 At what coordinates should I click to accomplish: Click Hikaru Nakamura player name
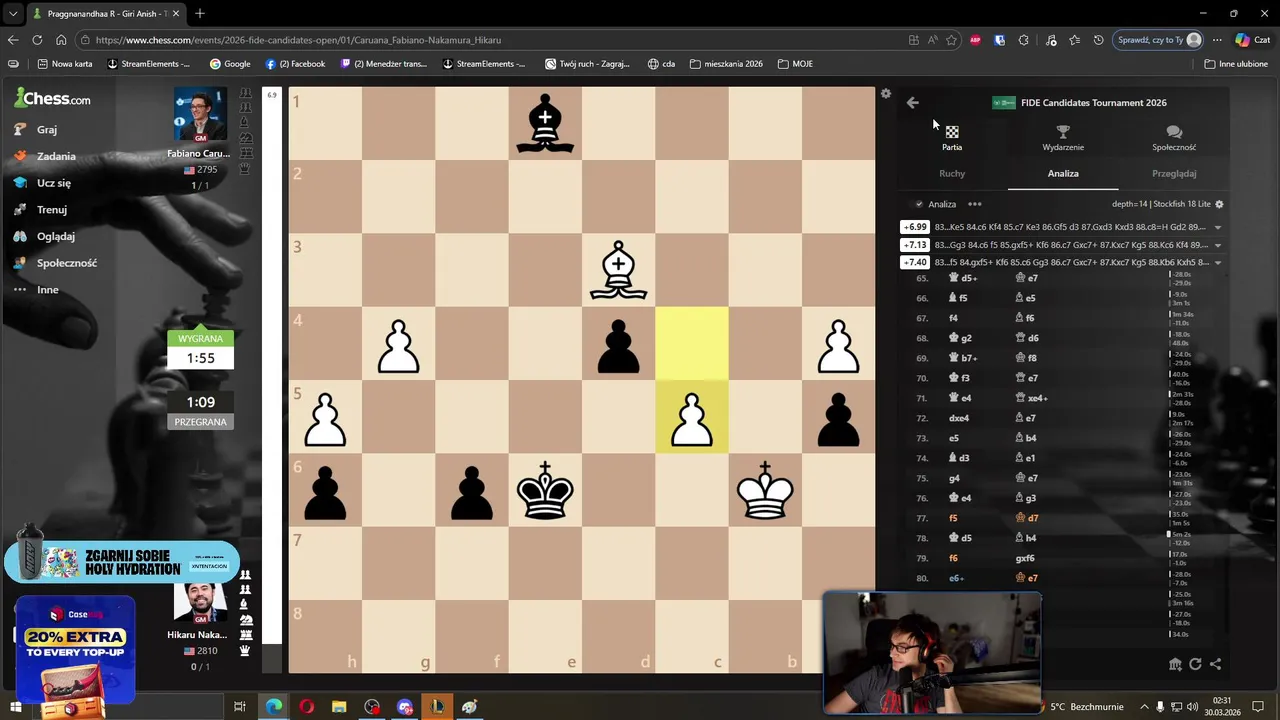coord(197,635)
